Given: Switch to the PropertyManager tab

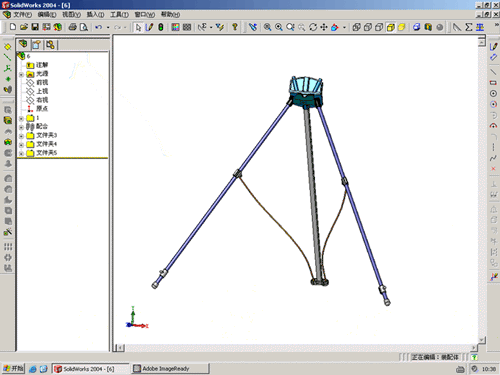Looking at the screenshot, I should point(36,45).
